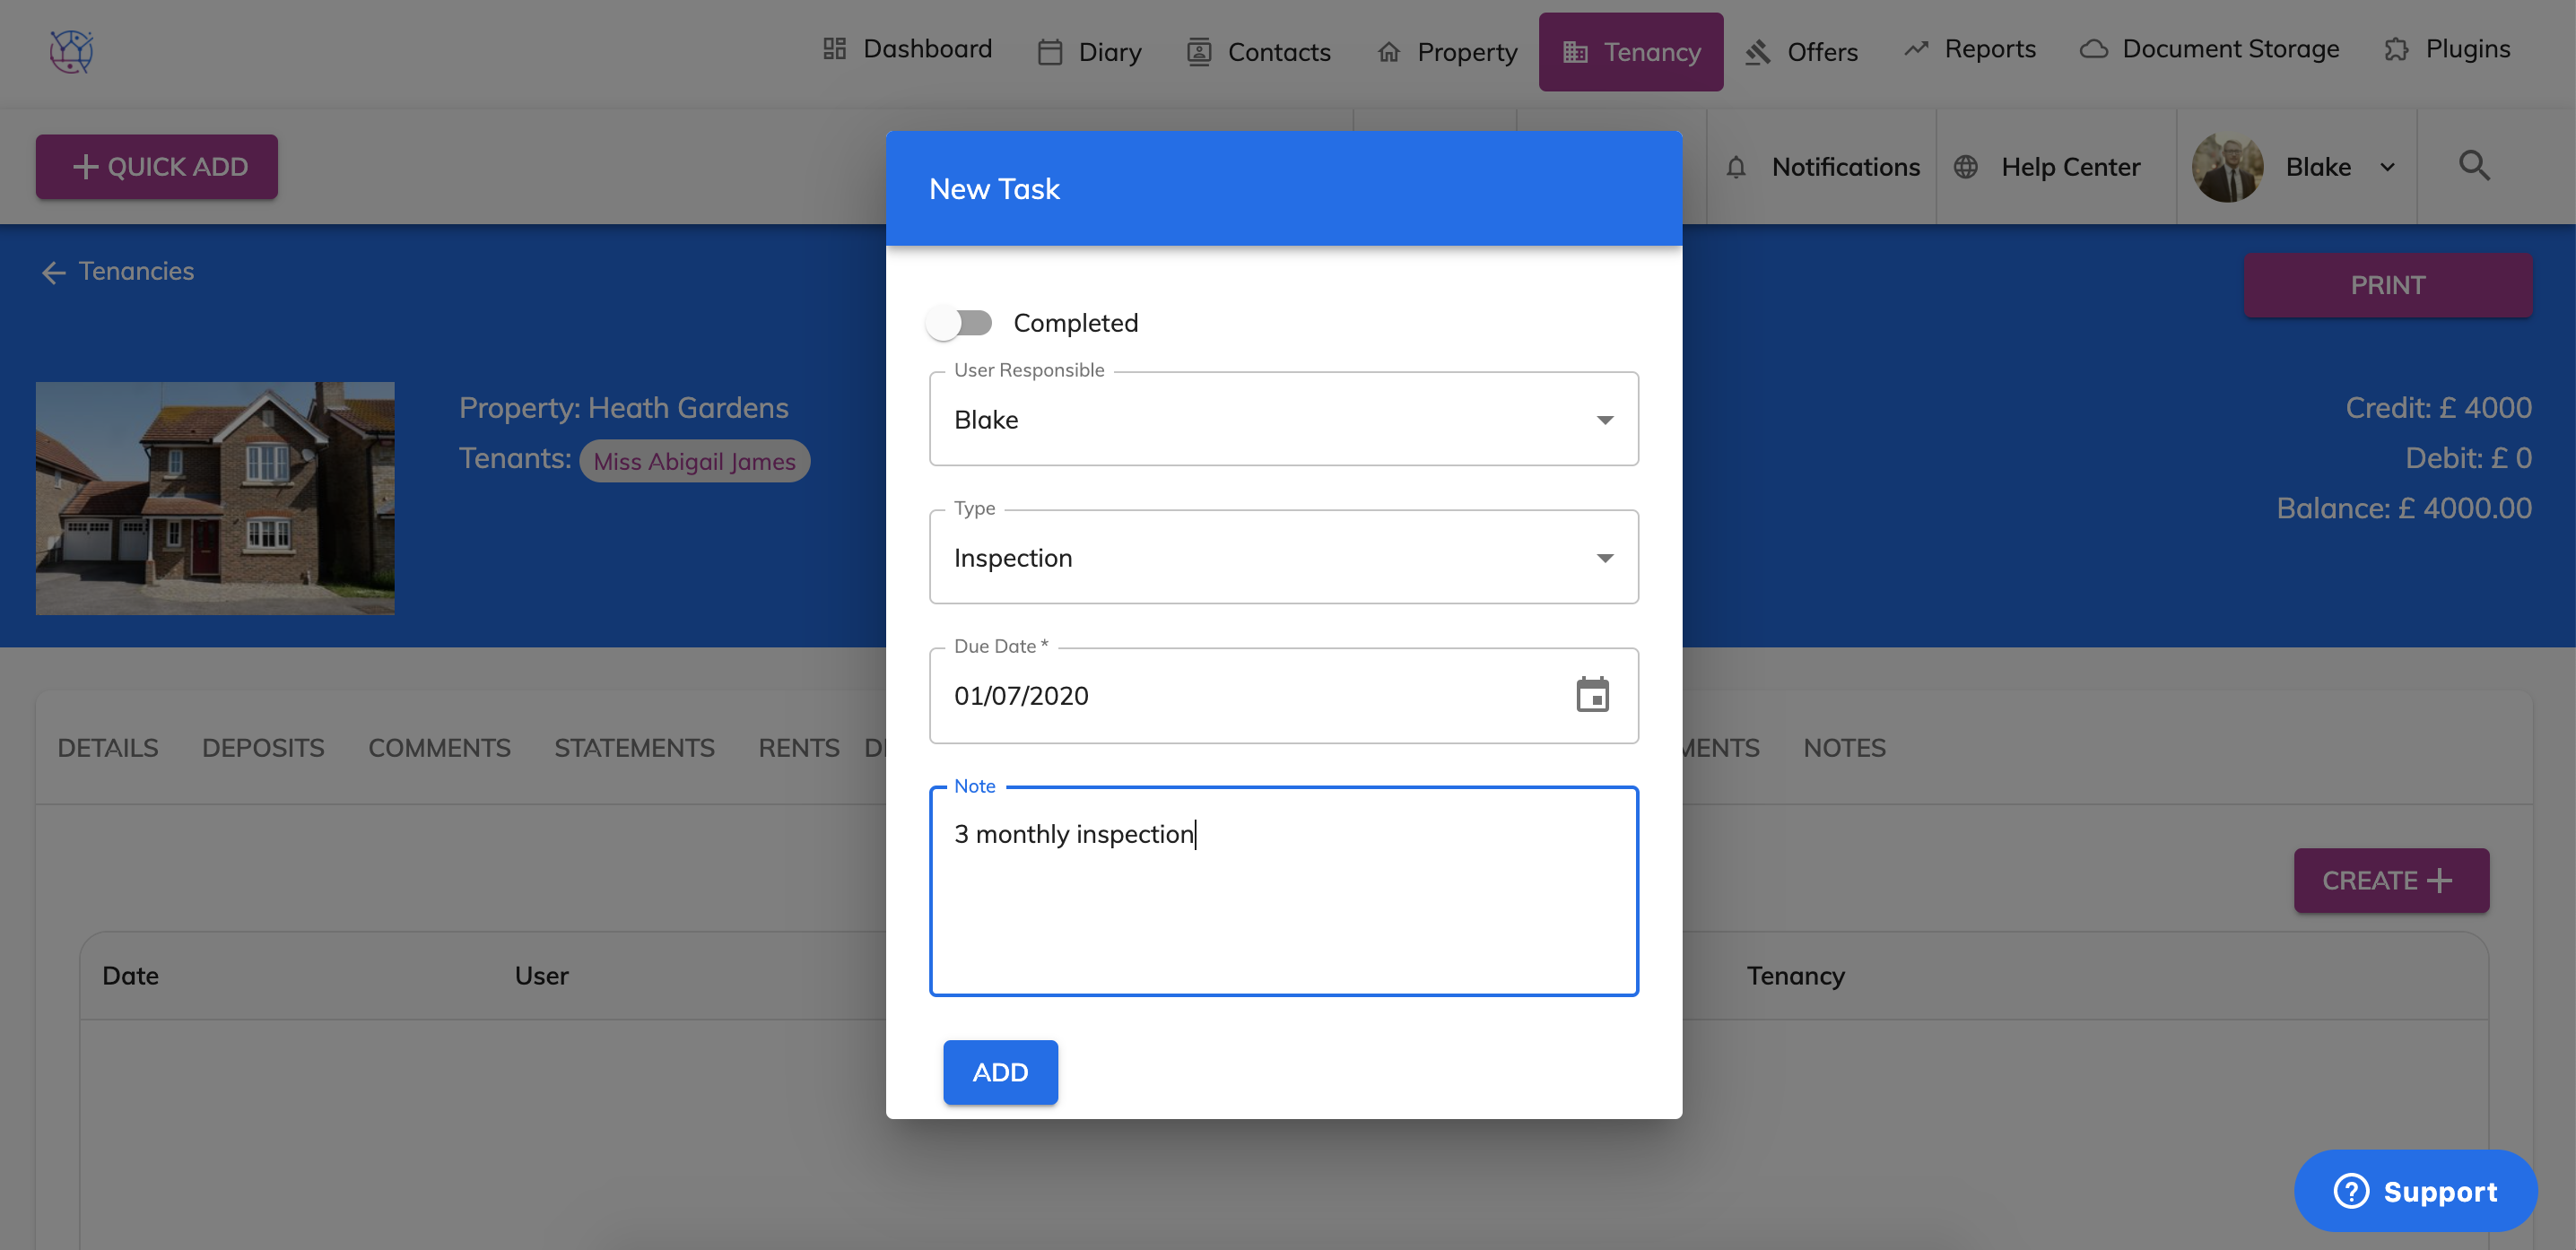This screenshot has width=2576, height=1250.
Task: Expand the Blake user menu chevron
Action: point(2387,167)
